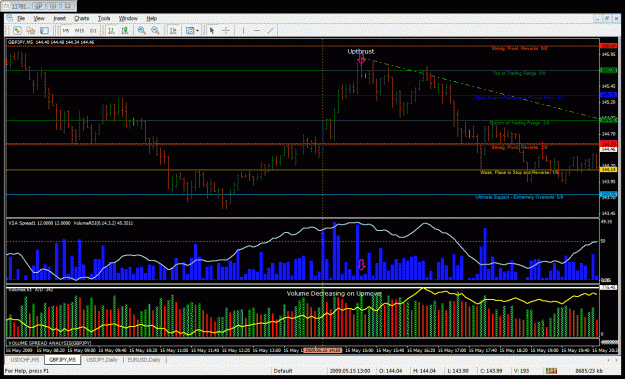625x379 pixels.
Task: Open the chart Templates icon
Action: pos(190,30)
